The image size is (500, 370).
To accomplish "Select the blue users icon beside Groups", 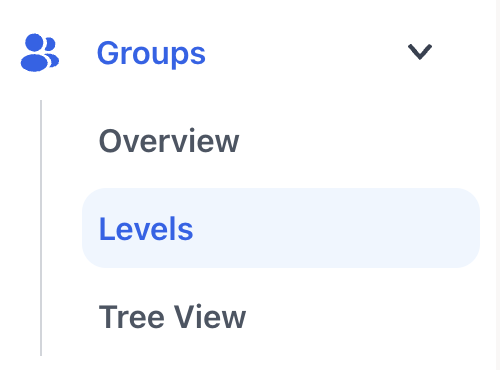I will pos(40,52).
